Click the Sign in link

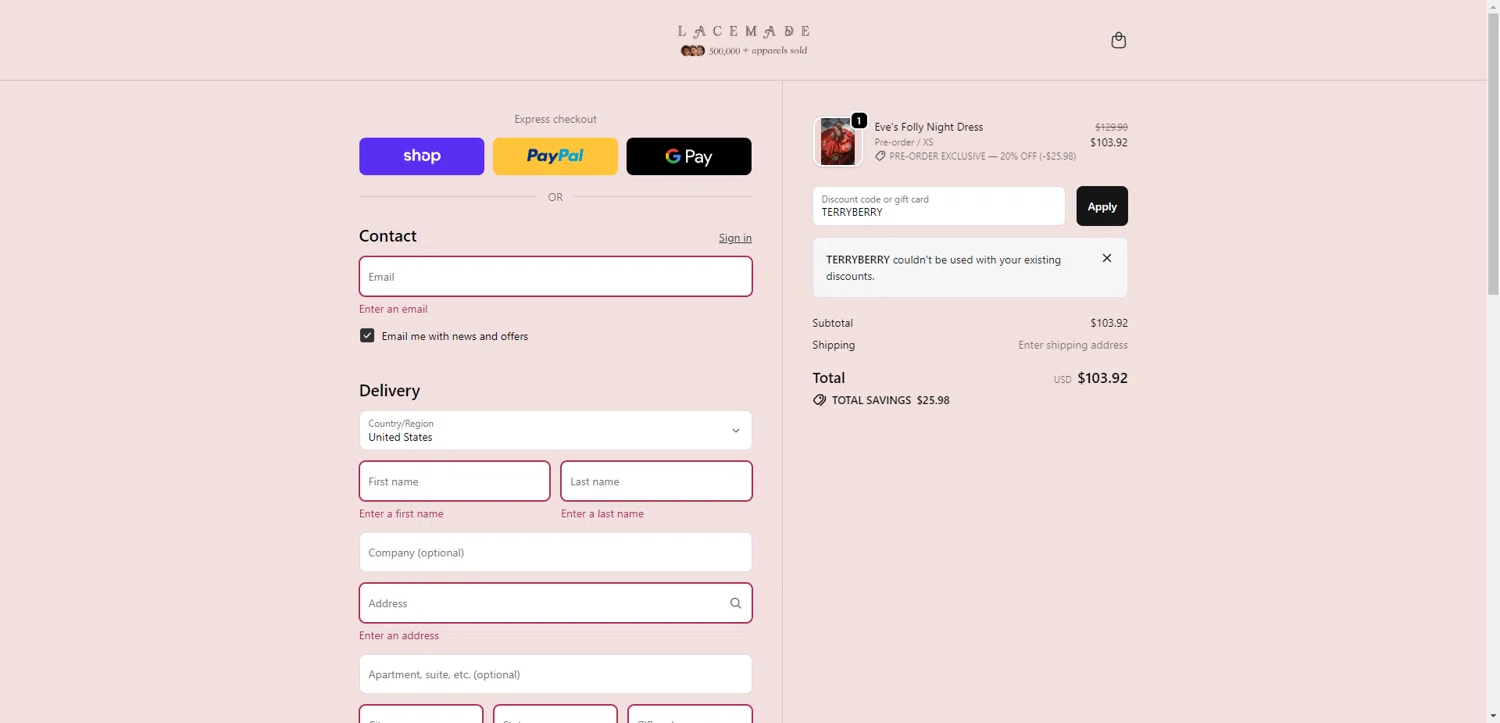(x=735, y=238)
